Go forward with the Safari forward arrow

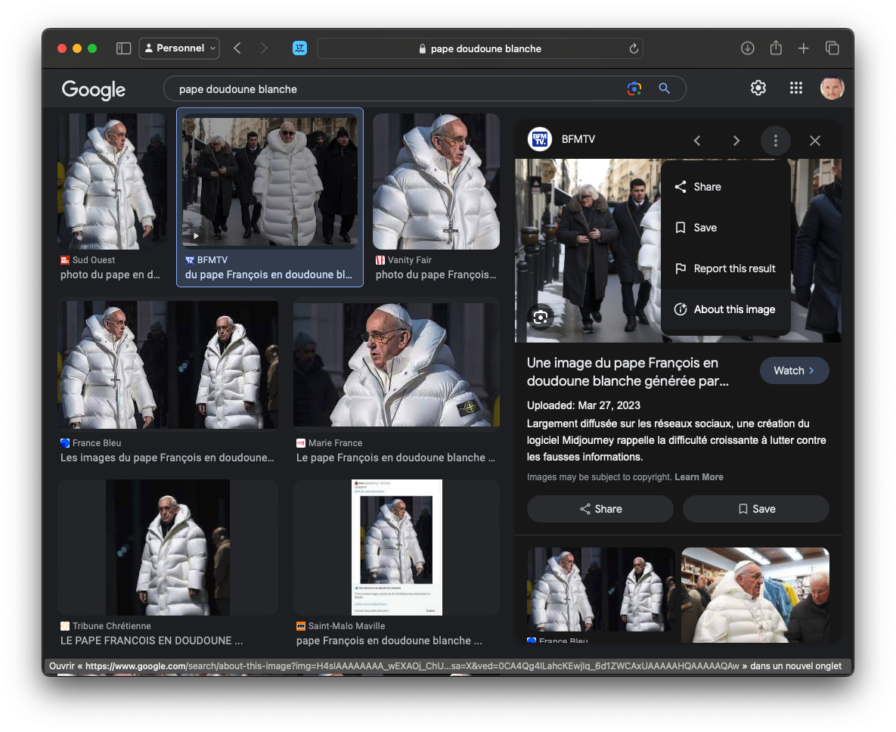coord(263,49)
